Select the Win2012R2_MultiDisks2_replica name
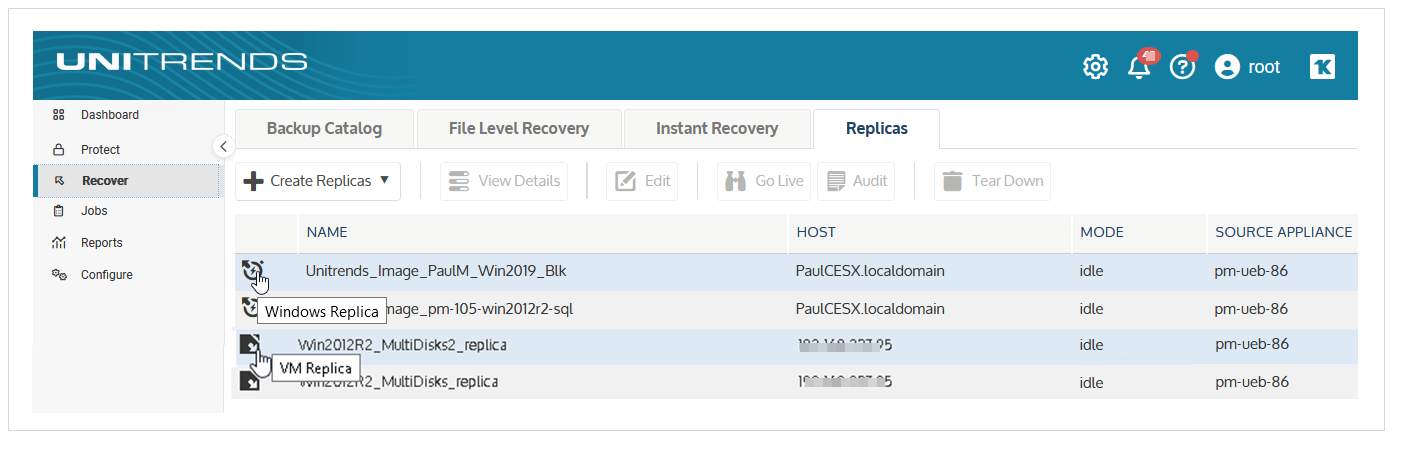 pyautogui.click(x=402, y=345)
